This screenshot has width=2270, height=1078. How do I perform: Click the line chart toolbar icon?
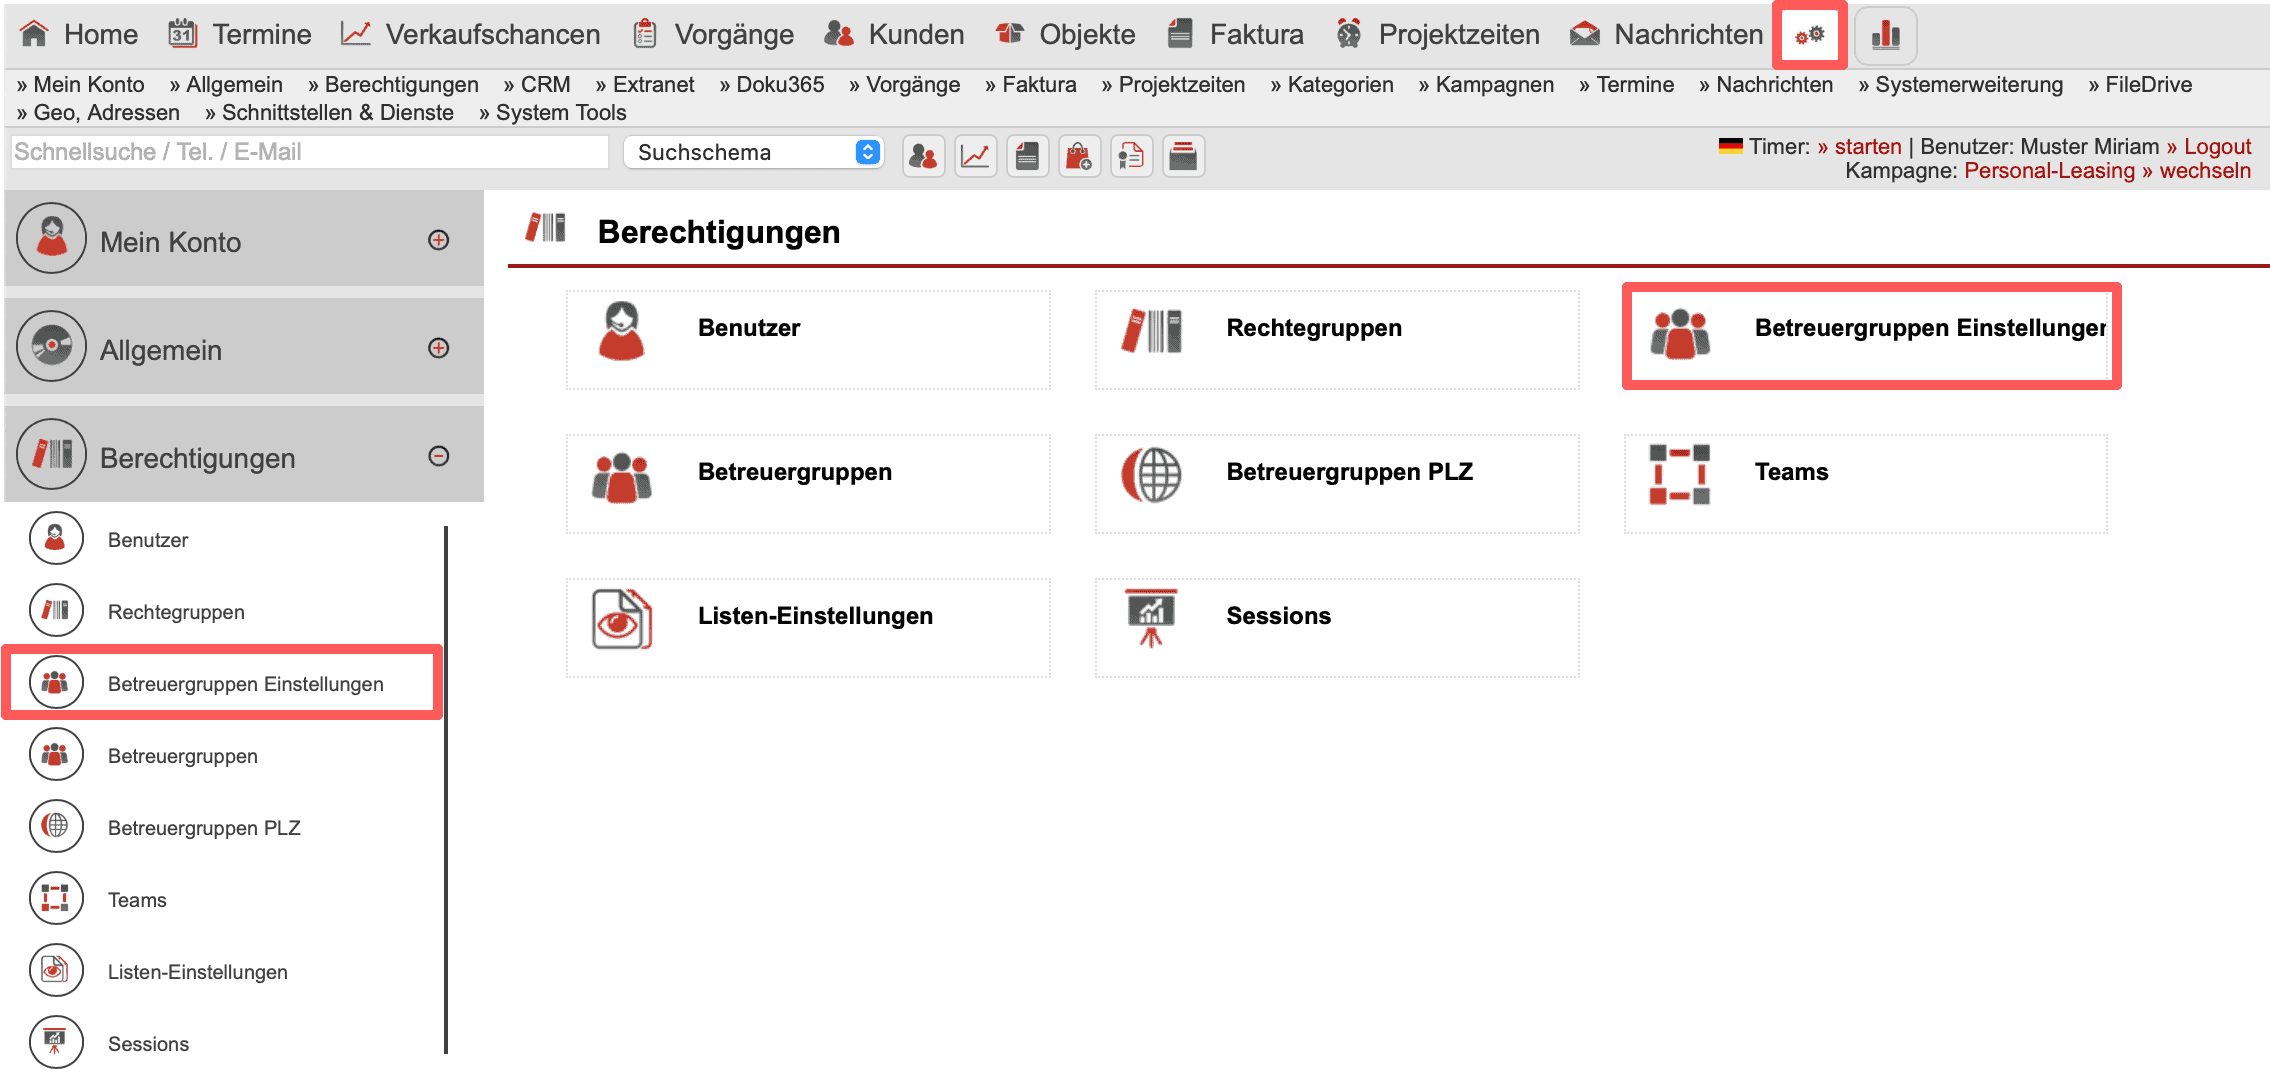(x=975, y=156)
